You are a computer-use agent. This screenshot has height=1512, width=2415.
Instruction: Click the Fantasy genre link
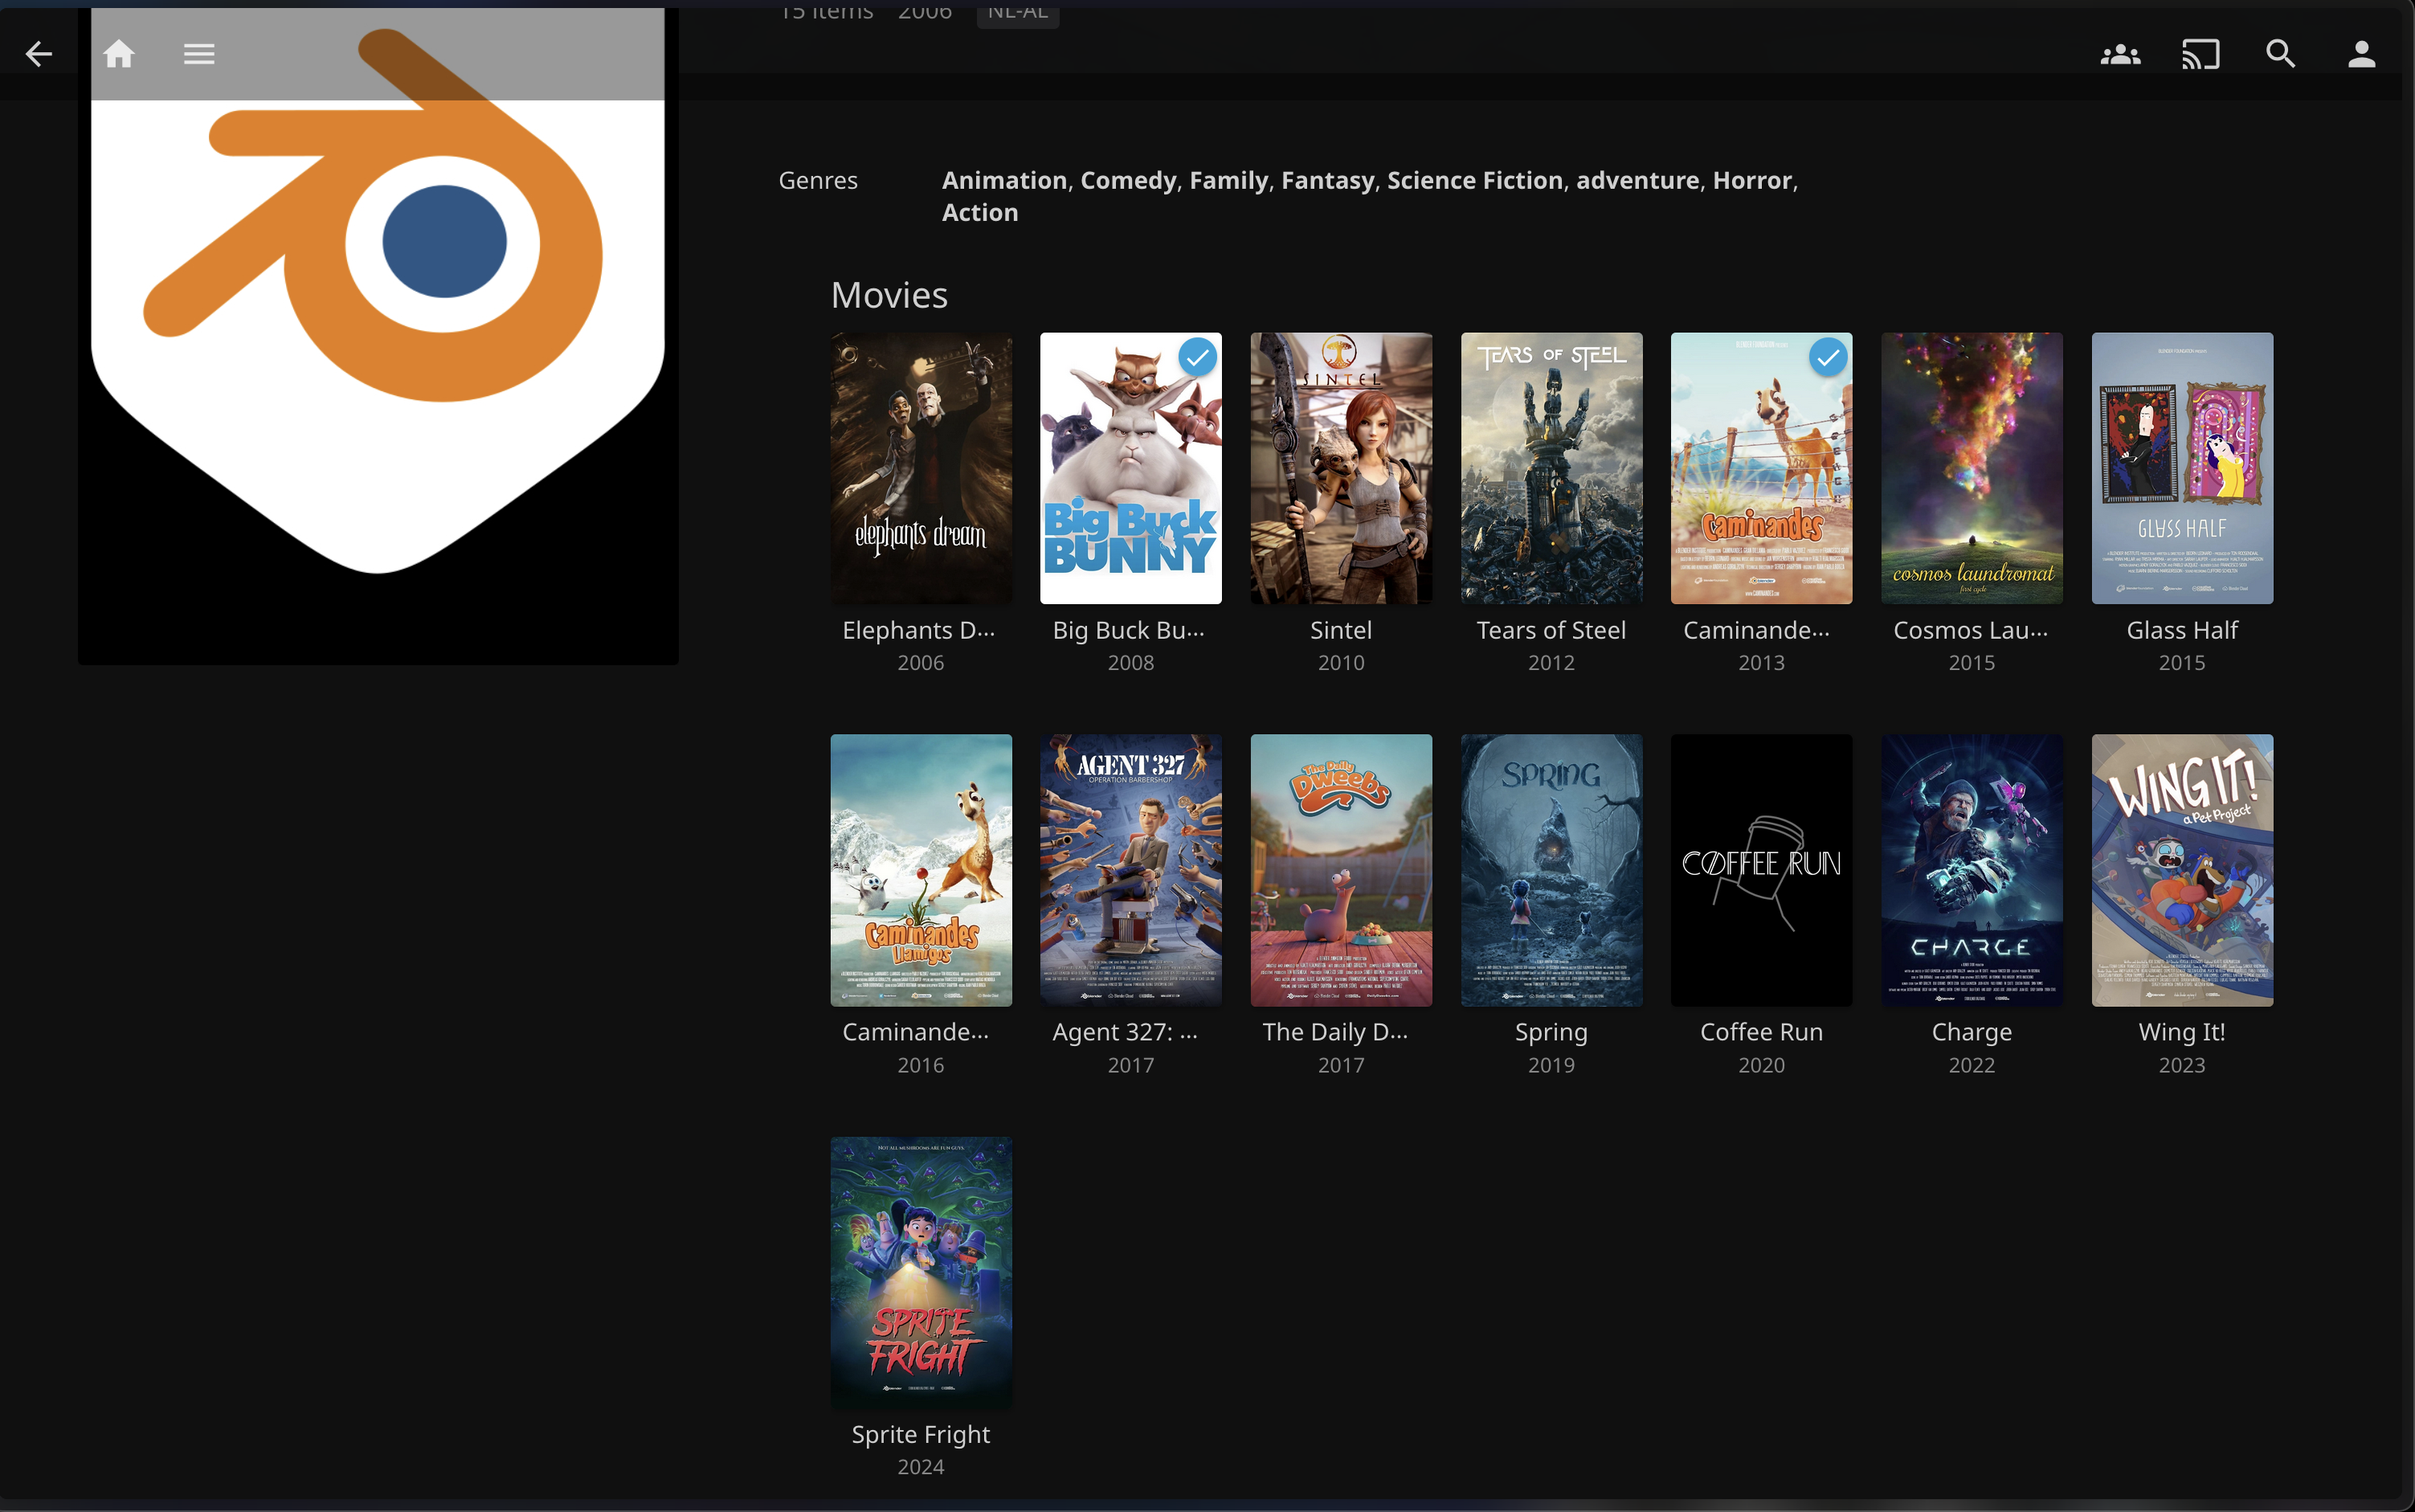pos(1327,180)
